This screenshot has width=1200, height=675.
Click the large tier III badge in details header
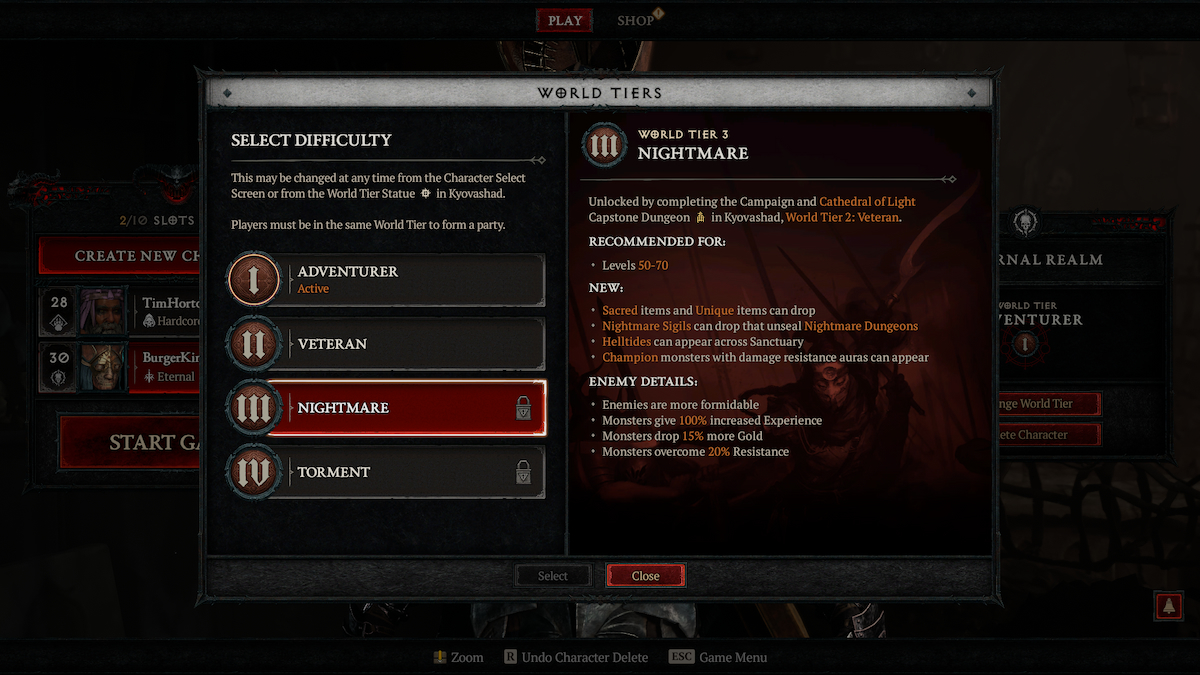coord(605,145)
